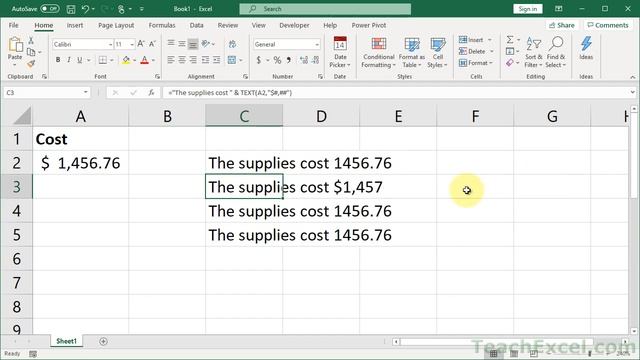This screenshot has height=360, width=640.
Task: Toggle Bold formatting
Action: pos(58,60)
